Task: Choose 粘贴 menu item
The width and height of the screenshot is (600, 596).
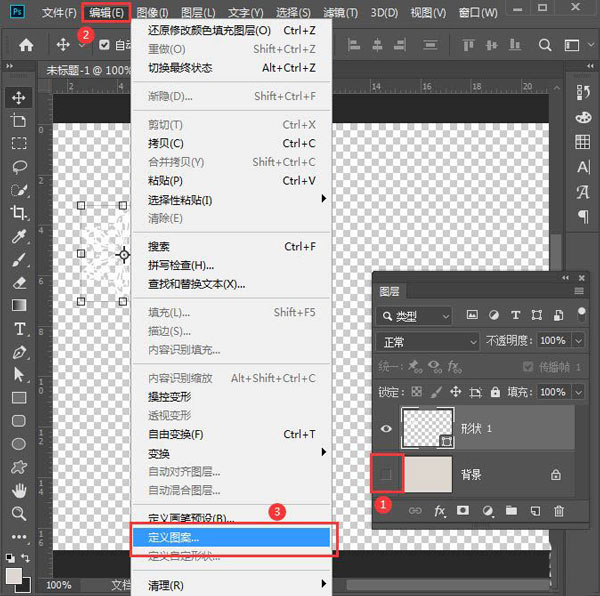Action: [x=231, y=180]
